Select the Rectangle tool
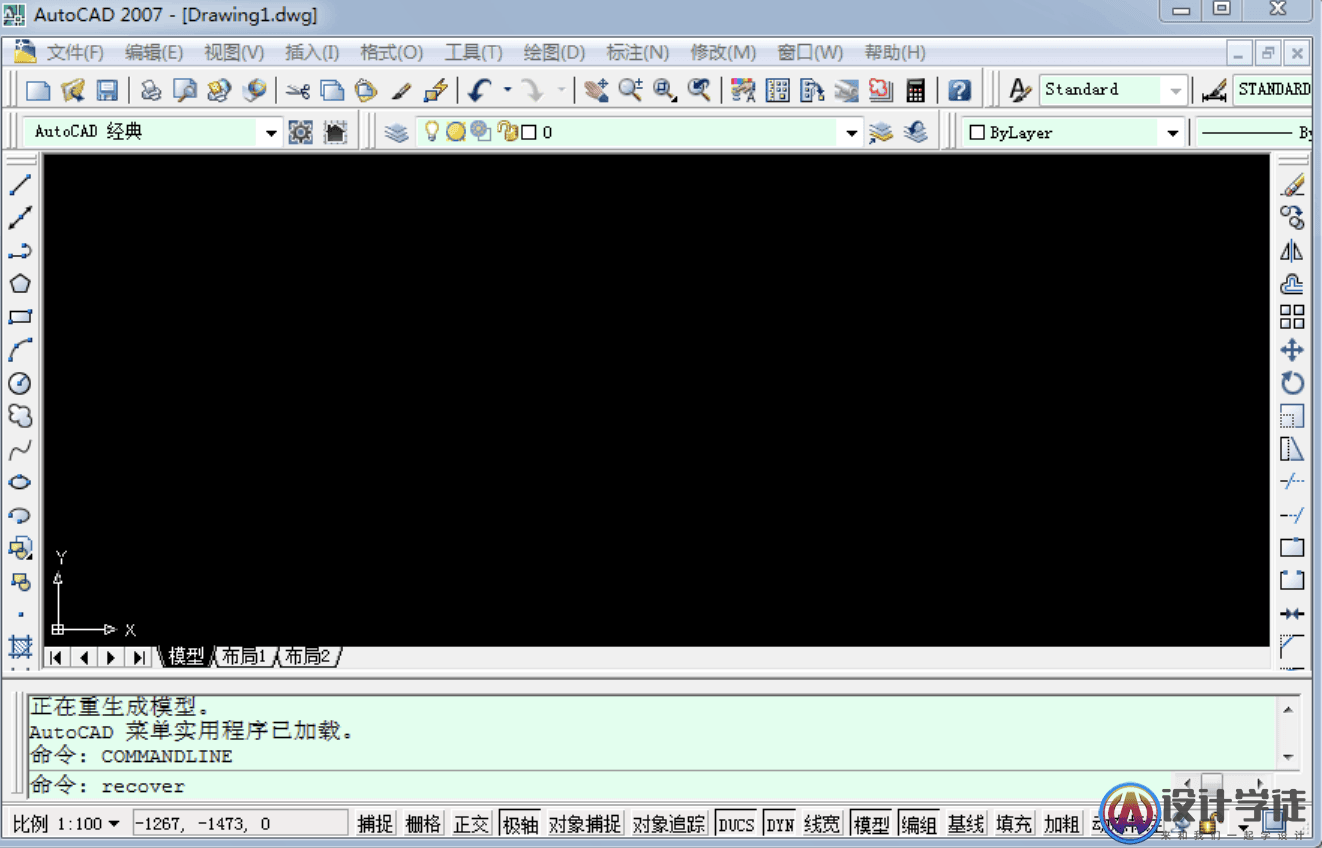Screen dimensions: 1322x848 click(x=20, y=317)
